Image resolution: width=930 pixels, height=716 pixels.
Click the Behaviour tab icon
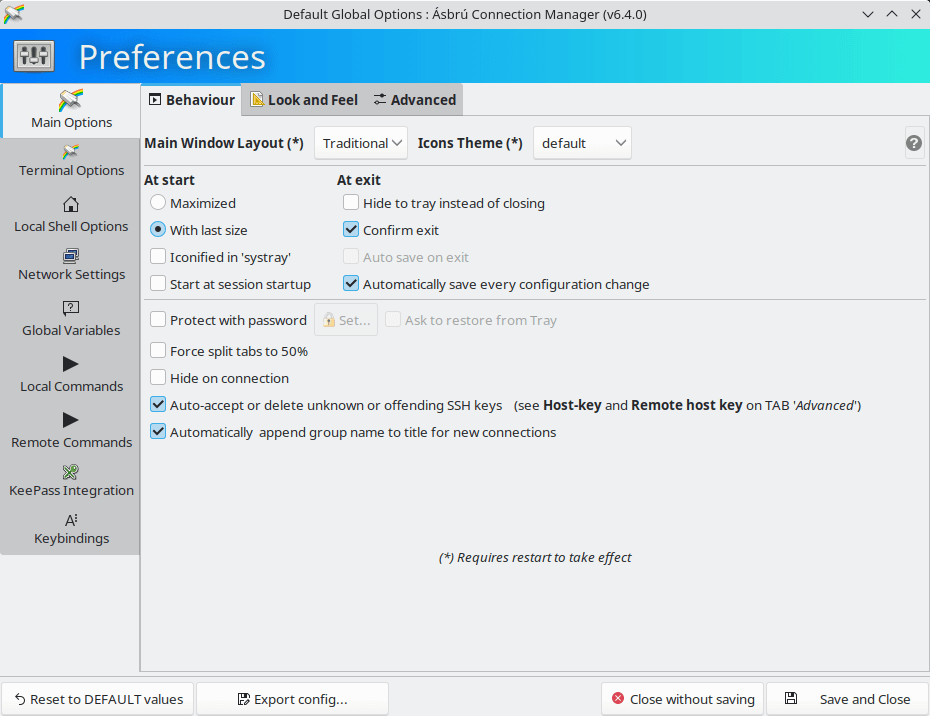pyautogui.click(x=155, y=99)
